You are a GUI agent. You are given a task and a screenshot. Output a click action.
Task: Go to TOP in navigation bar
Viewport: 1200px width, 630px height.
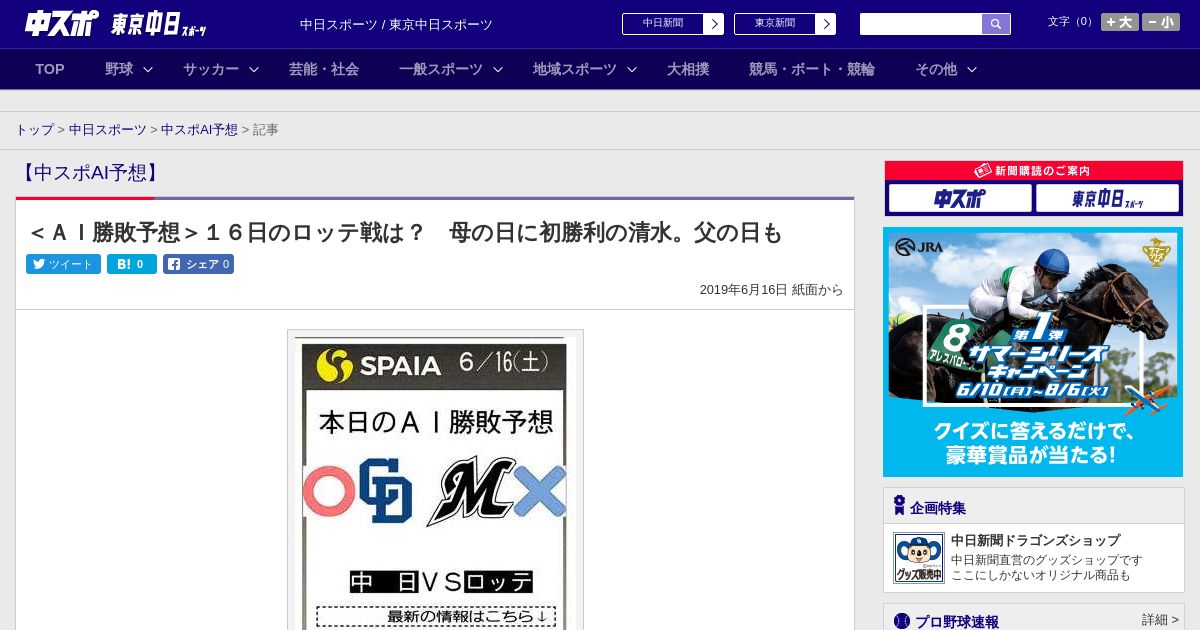50,69
